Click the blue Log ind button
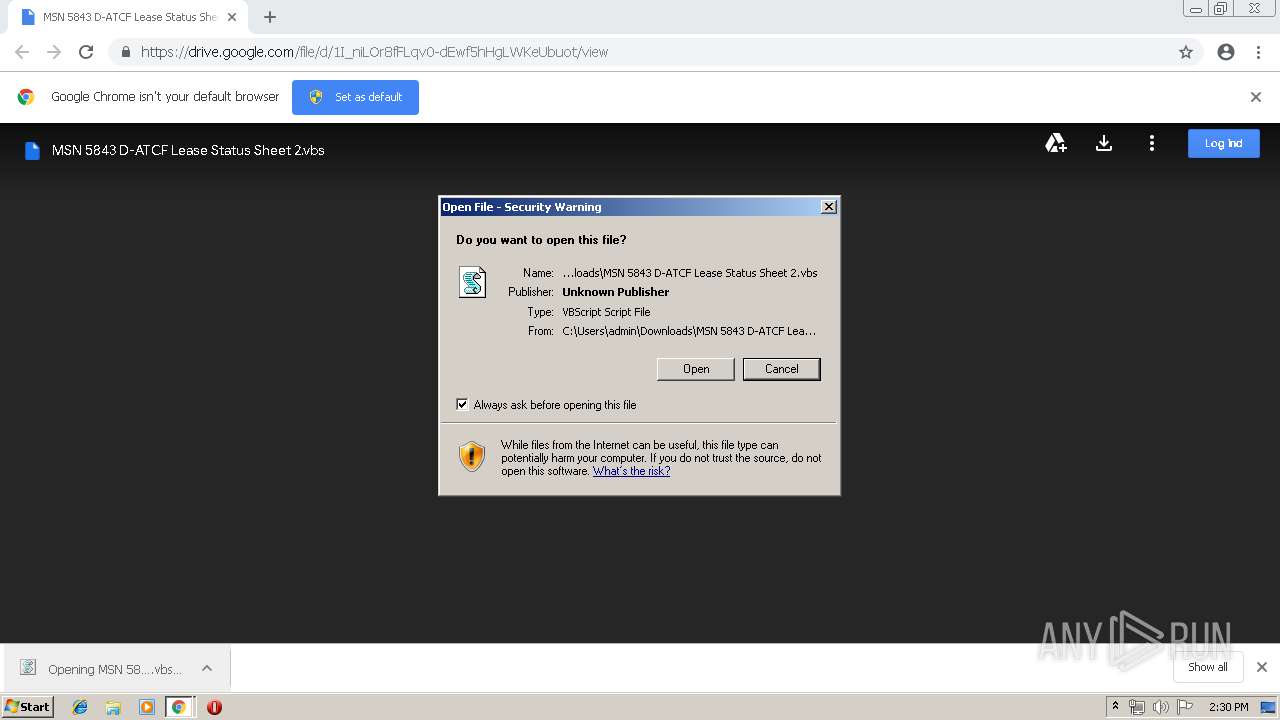Viewport: 1280px width, 720px height. (1223, 143)
